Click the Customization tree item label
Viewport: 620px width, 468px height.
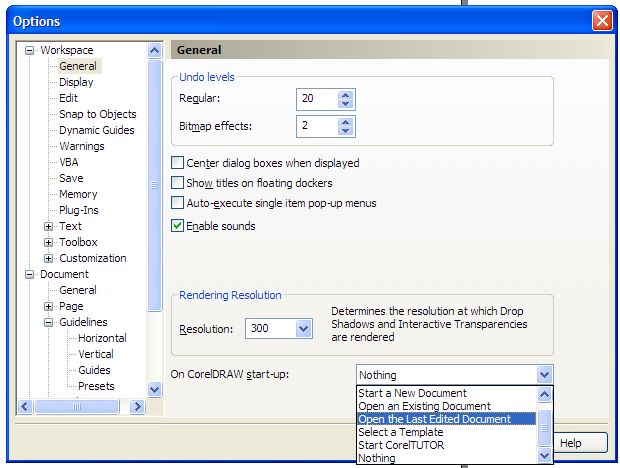click(93, 259)
